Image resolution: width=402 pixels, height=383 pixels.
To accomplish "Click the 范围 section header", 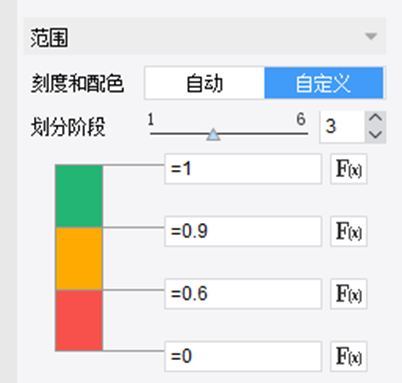I will [x=205, y=36].
